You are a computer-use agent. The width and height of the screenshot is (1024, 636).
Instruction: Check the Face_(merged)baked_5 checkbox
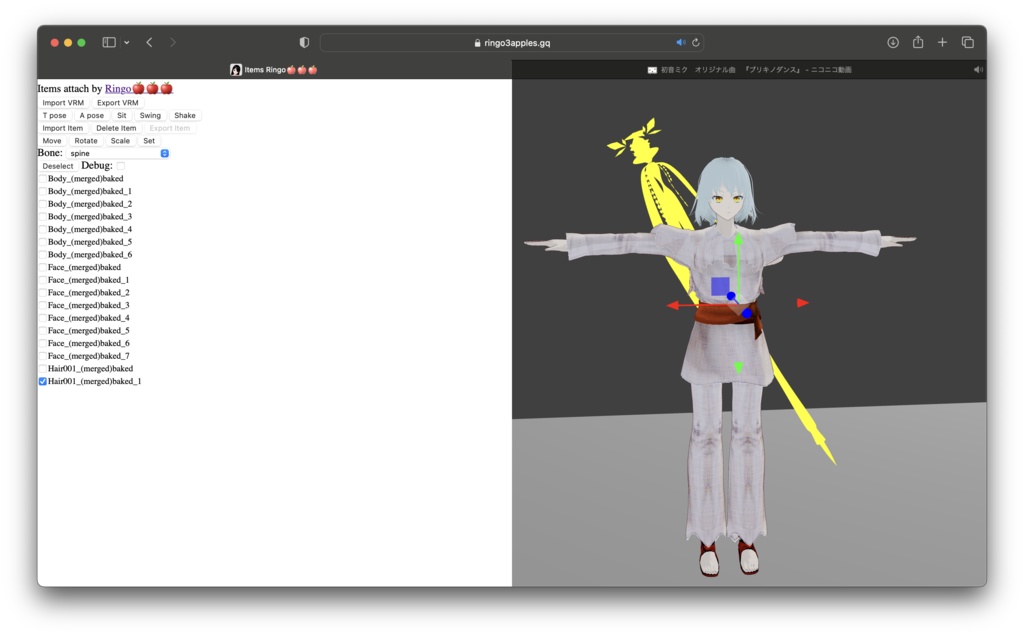(43, 330)
